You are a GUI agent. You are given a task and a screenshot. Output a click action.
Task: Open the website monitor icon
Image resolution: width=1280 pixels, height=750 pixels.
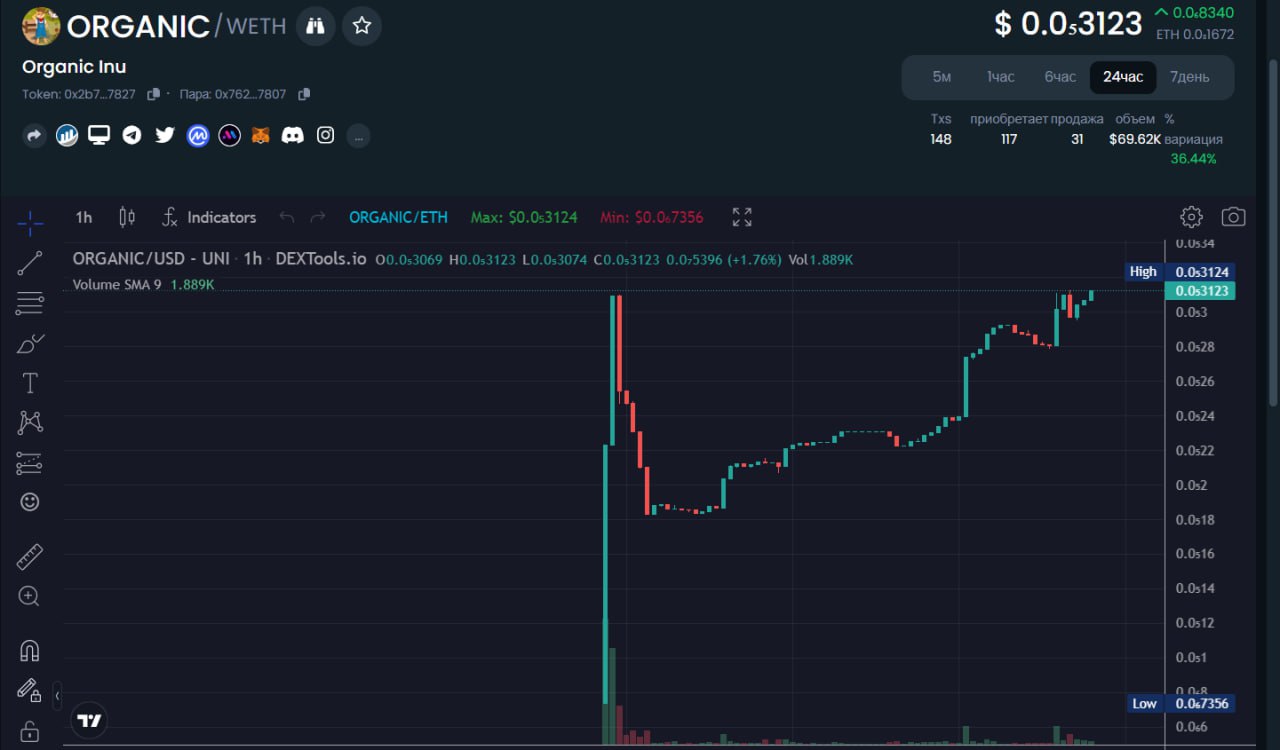coord(99,135)
